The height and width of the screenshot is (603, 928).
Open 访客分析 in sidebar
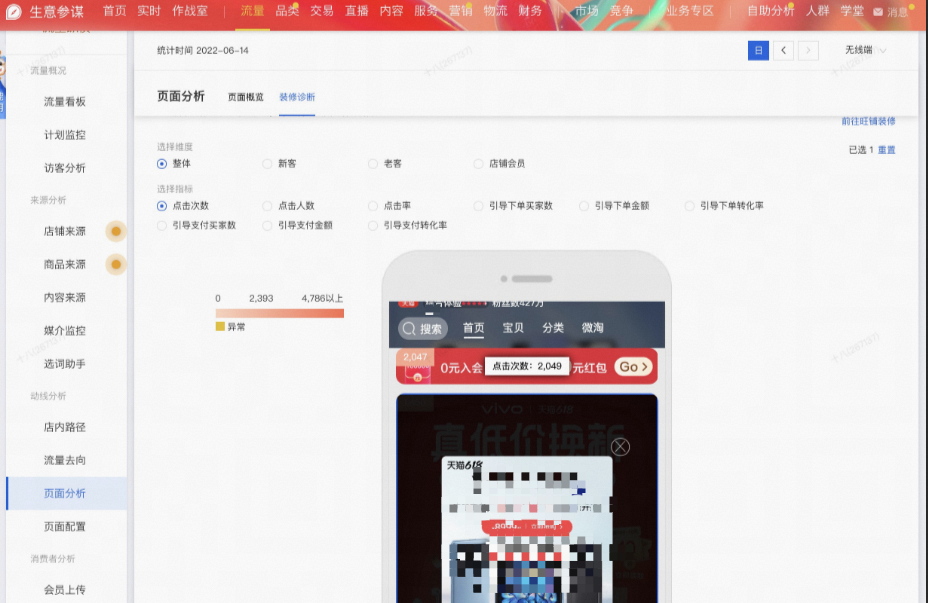coord(65,168)
